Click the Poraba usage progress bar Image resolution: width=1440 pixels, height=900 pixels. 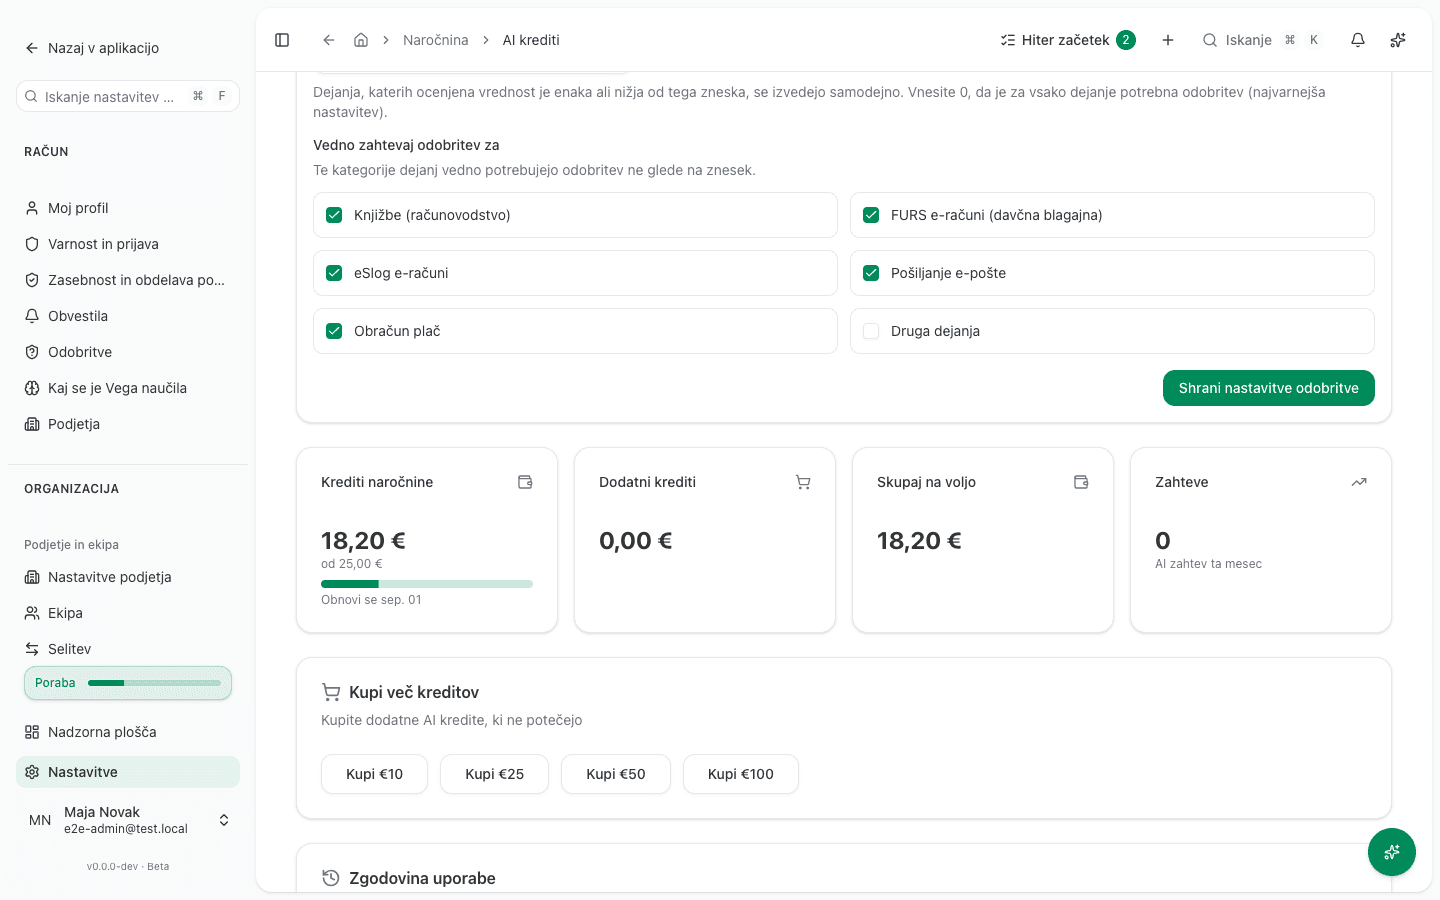[128, 683]
